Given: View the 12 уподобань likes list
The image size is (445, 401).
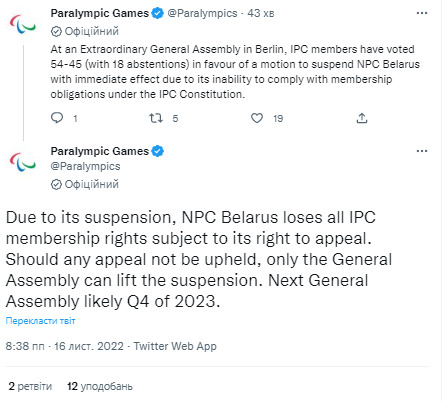Looking at the screenshot, I should (x=100, y=386).
